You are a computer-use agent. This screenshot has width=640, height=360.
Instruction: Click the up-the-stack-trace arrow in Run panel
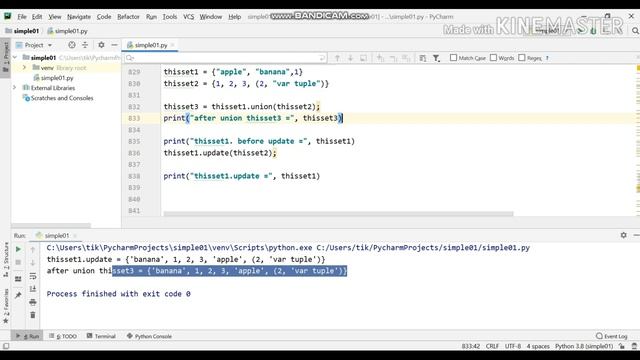[33, 249]
